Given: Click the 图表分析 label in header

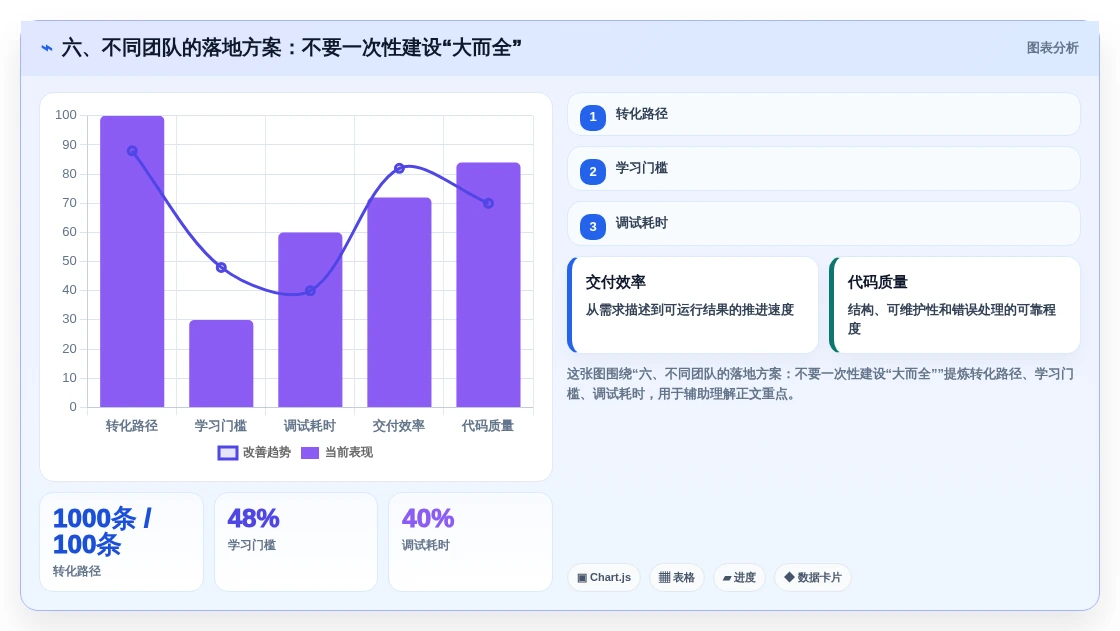Looking at the screenshot, I should click(x=1053, y=48).
